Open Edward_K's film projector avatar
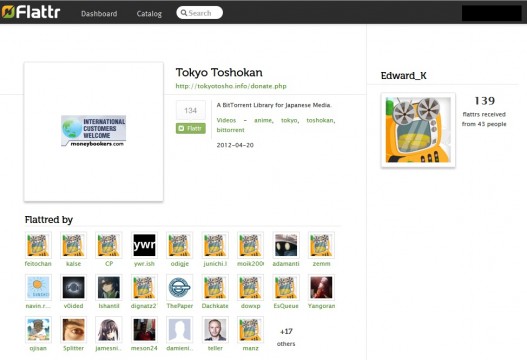This screenshot has height=360, width=527. click(418, 130)
